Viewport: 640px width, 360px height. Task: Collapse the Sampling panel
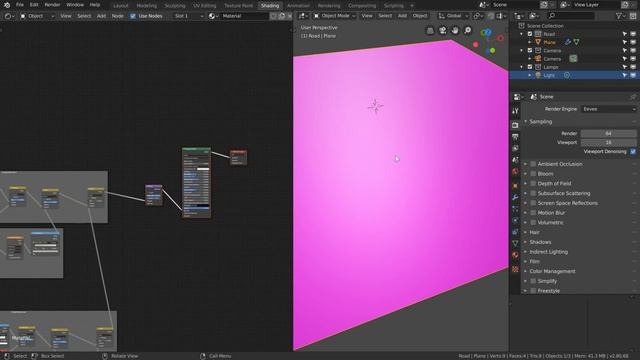point(540,122)
